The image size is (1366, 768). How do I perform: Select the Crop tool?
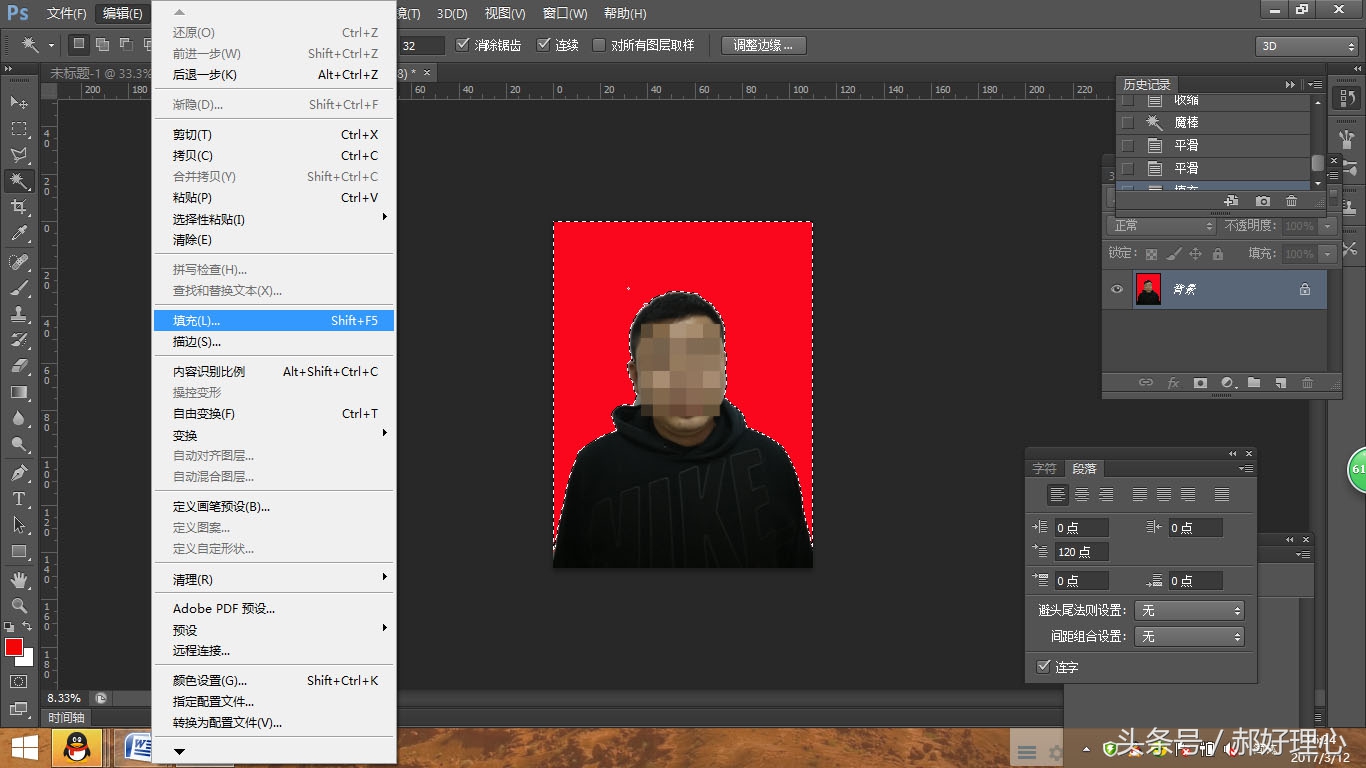19,207
